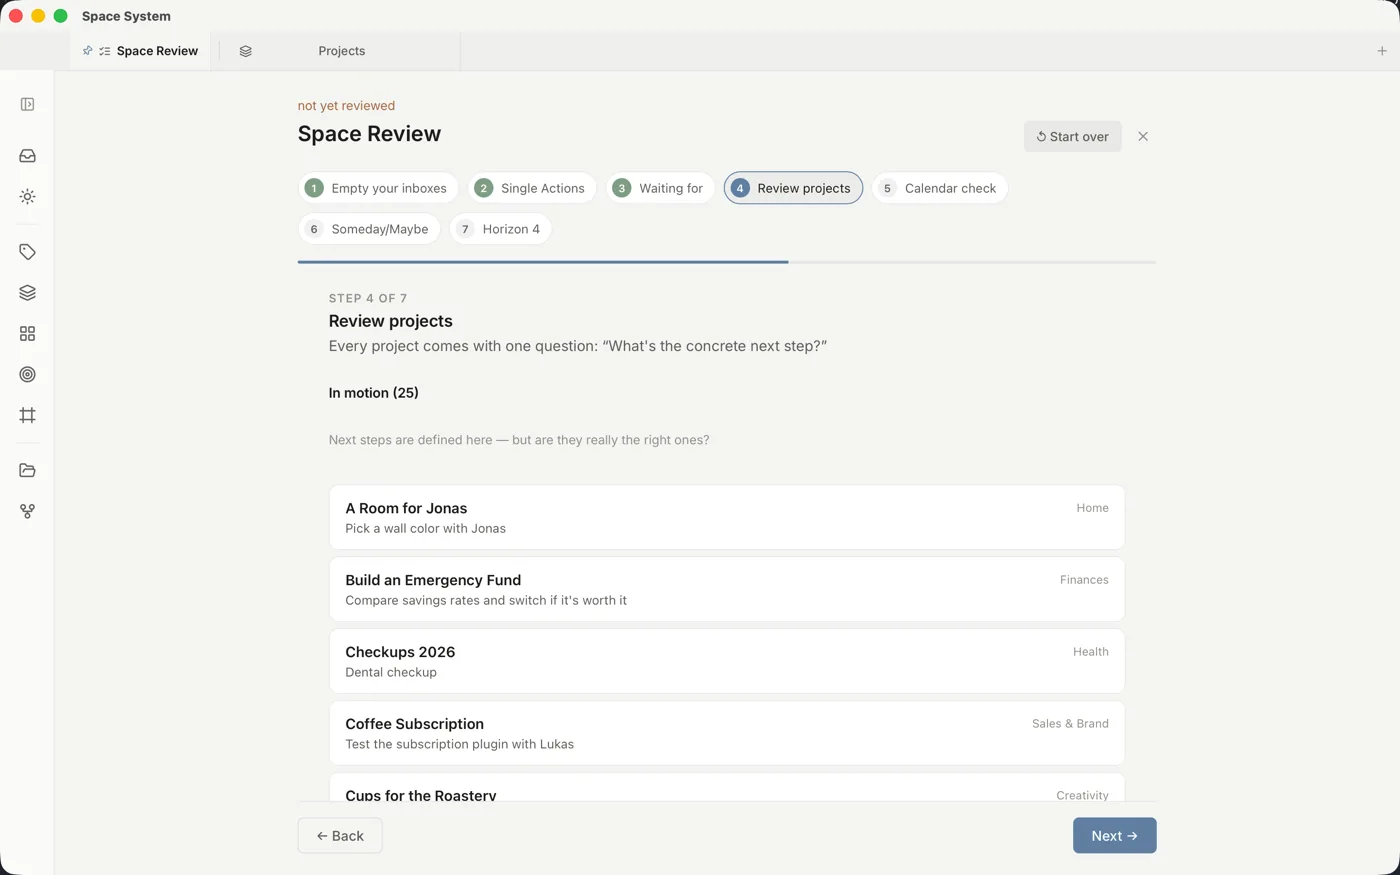Open the branch fork icon in sidebar
1400x875 pixels.
coord(27,511)
